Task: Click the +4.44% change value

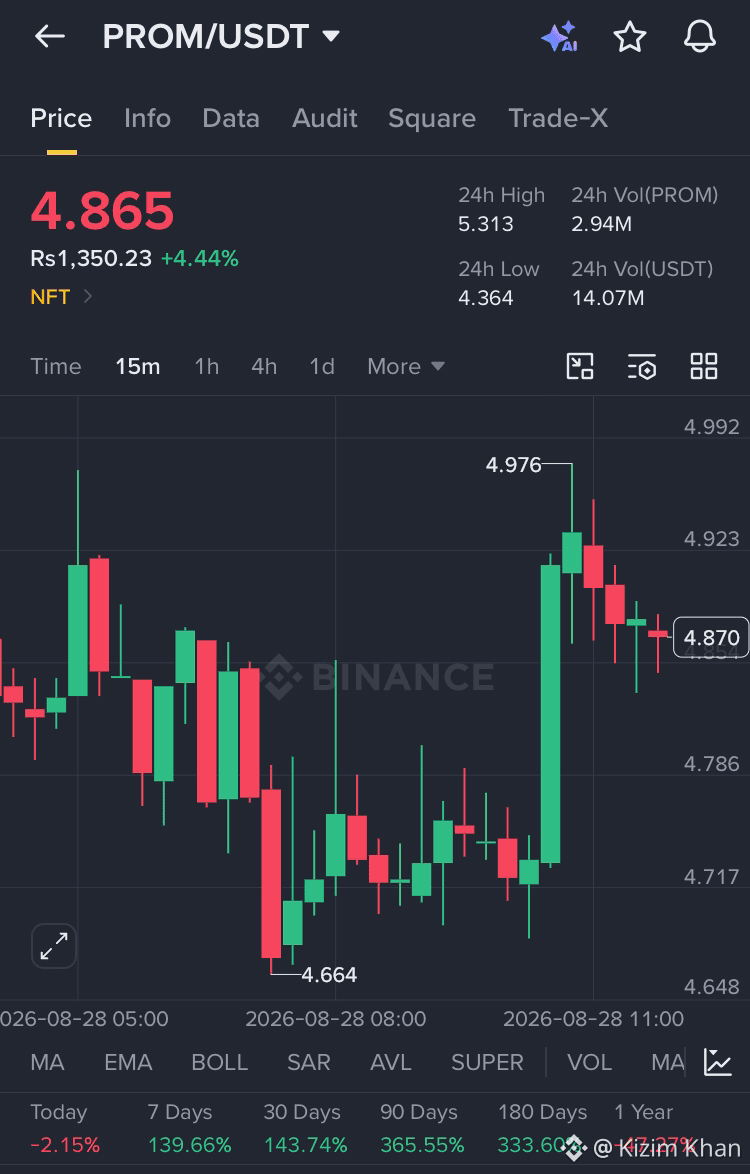Action: (200, 258)
